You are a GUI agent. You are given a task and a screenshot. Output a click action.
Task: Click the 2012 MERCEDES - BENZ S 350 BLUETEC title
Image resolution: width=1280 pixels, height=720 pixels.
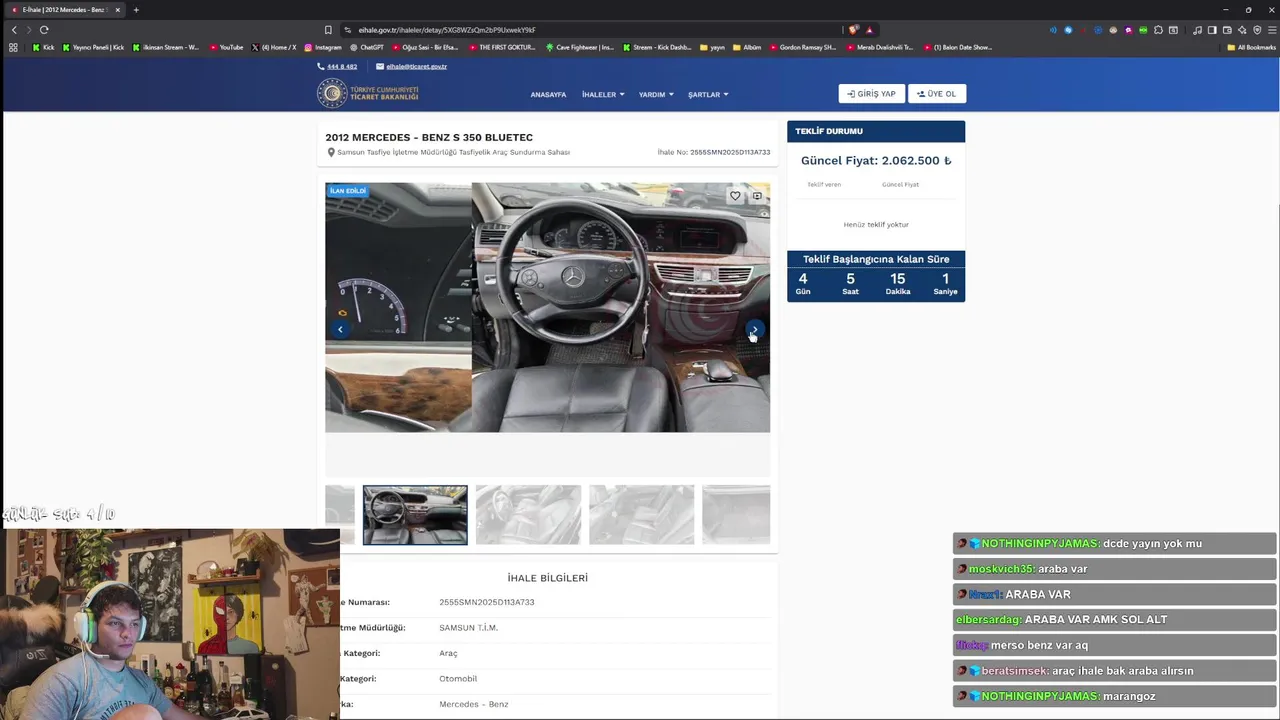coord(429,137)
